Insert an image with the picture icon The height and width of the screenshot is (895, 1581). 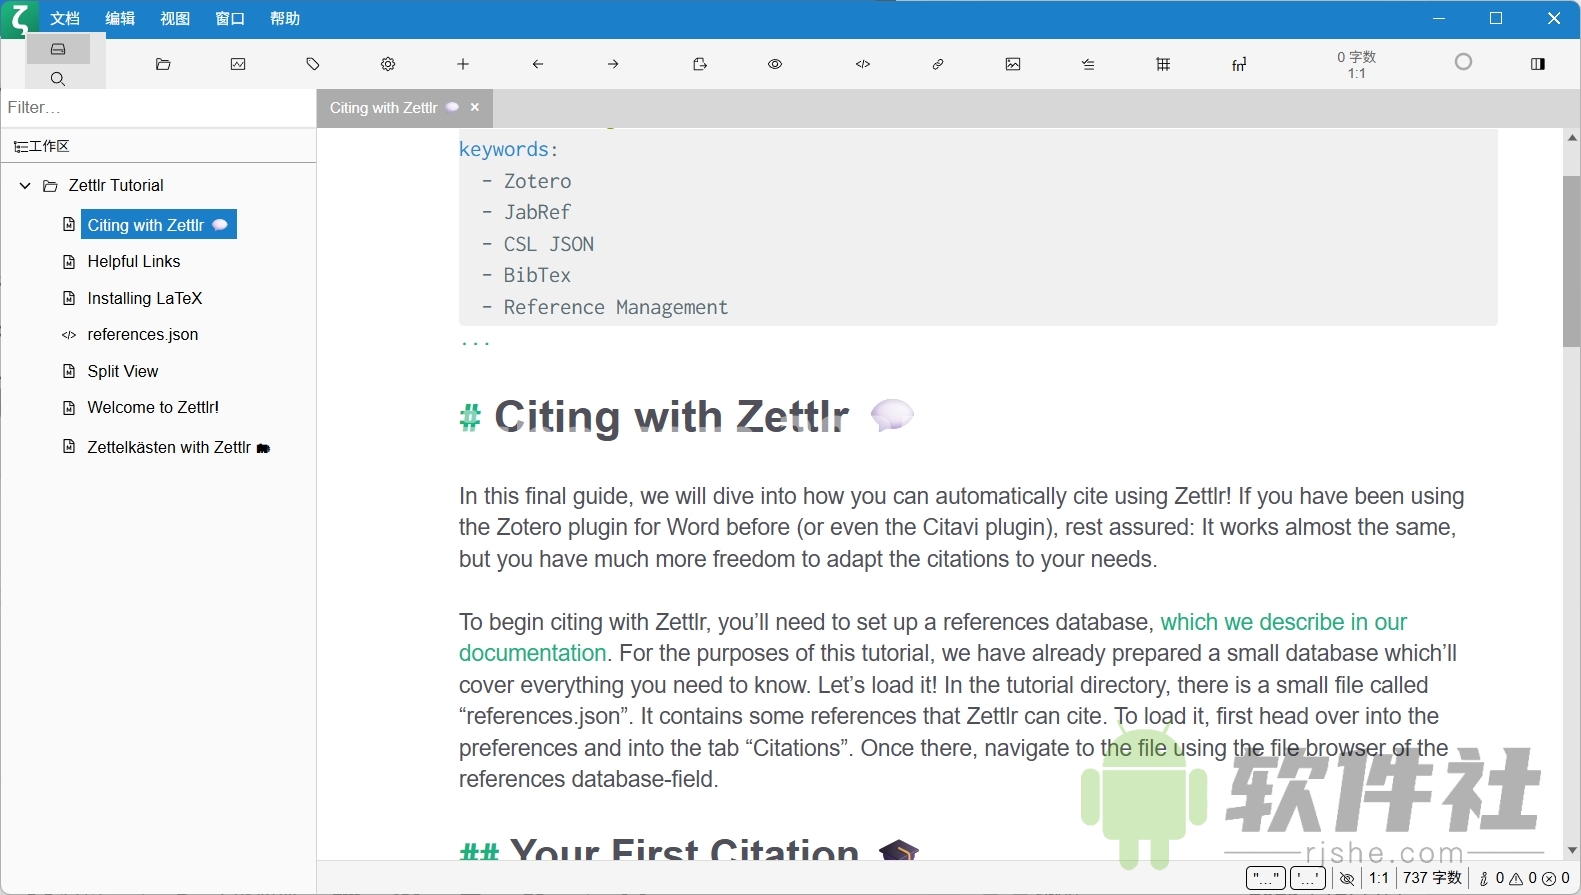1013,64
